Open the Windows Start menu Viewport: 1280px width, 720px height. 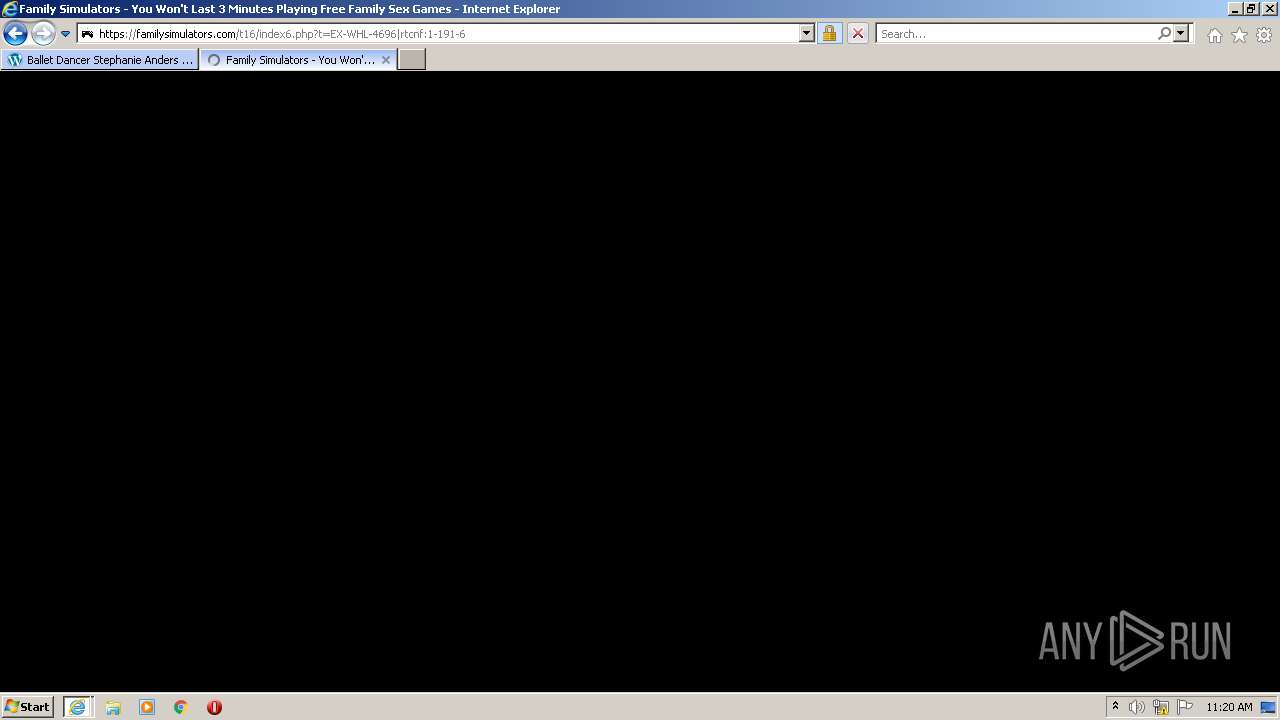27,707
